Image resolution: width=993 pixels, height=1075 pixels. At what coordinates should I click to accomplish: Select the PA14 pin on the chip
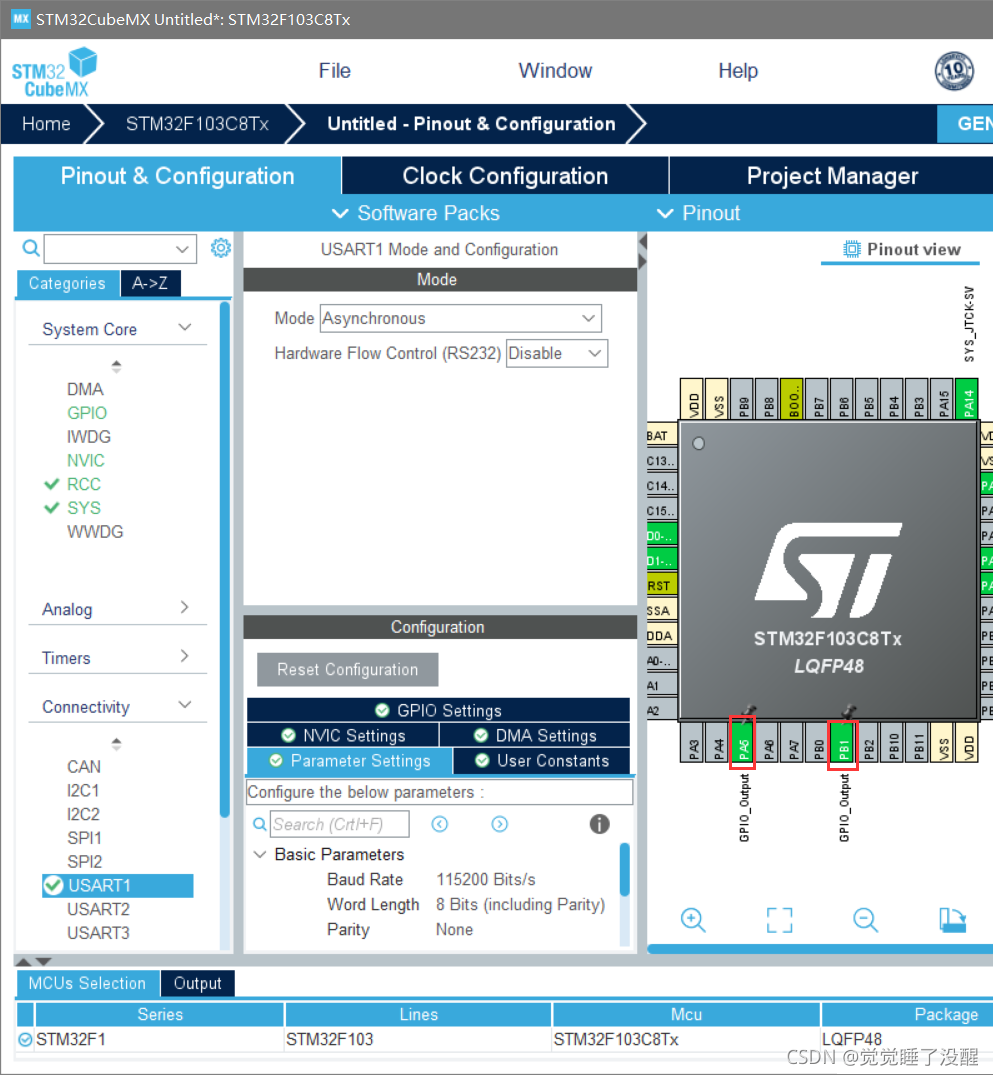pos(967,399)
